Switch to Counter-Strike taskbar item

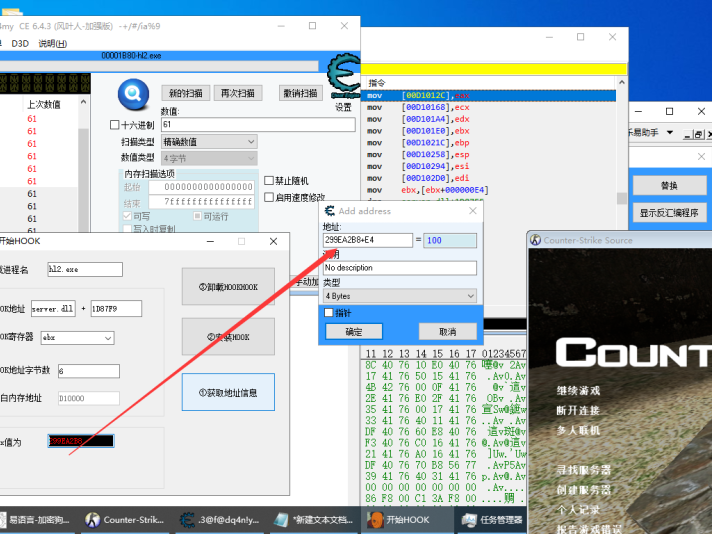coord(125,520)
